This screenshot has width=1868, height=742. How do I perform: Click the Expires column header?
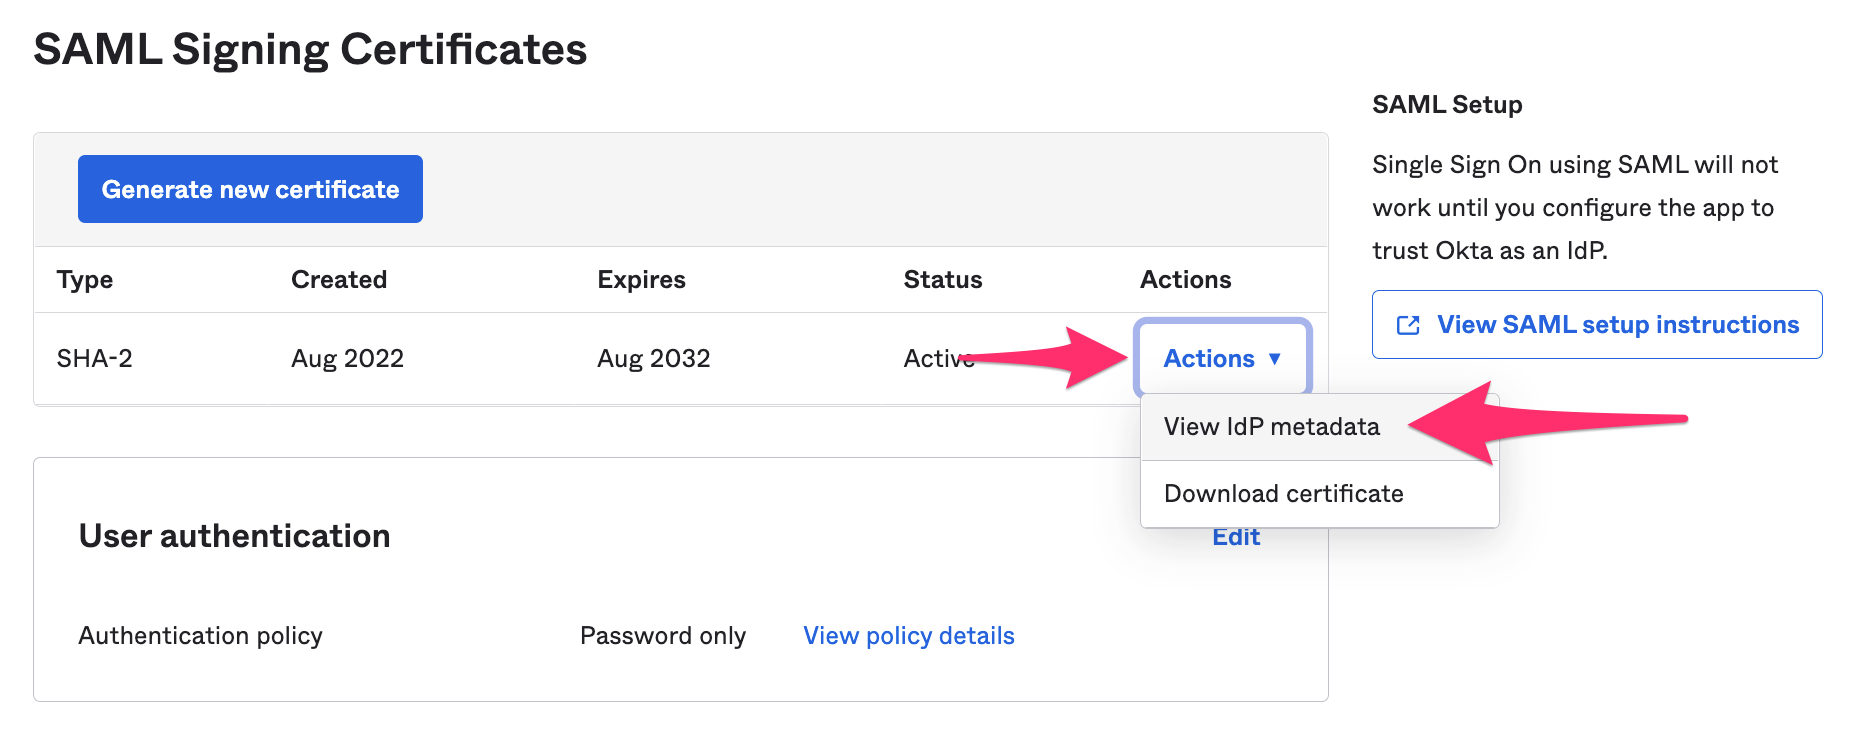(641, 280)
